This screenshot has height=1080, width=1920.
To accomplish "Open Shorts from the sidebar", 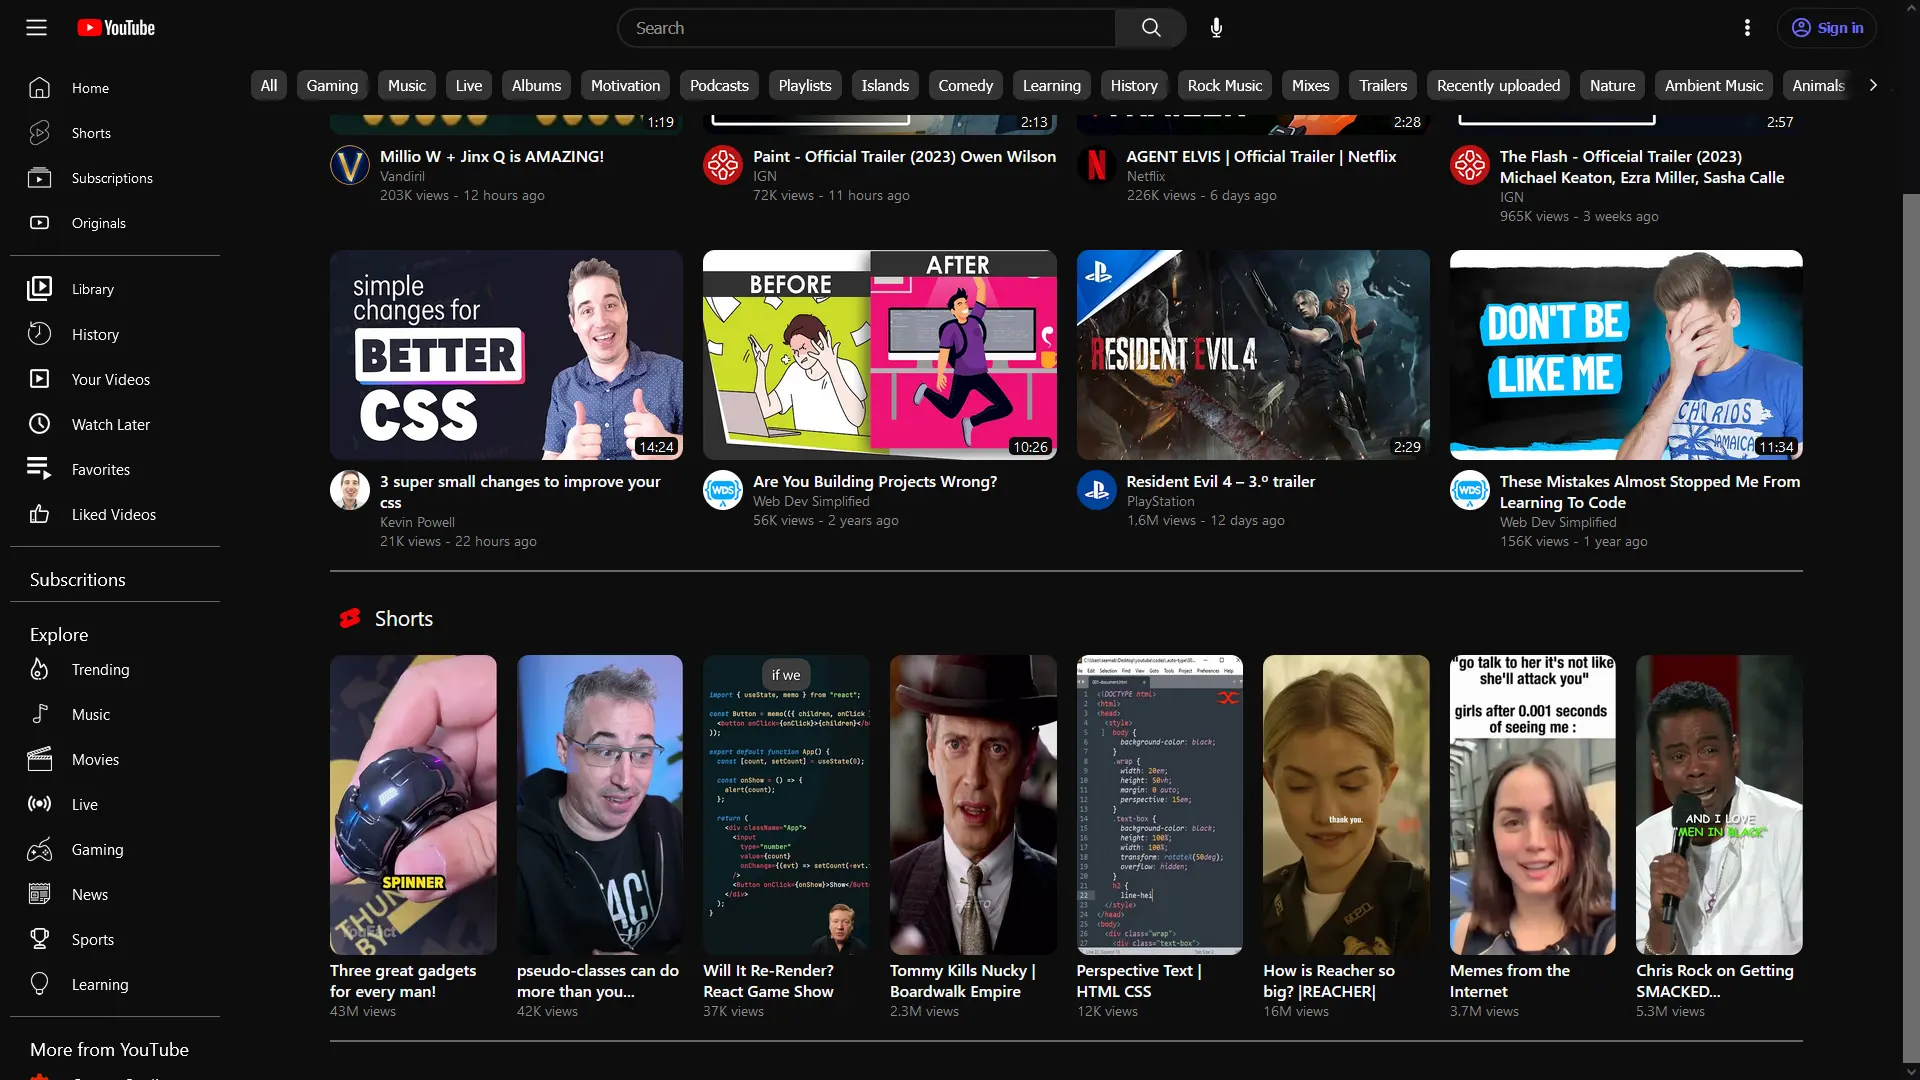I will pos(115,133).
